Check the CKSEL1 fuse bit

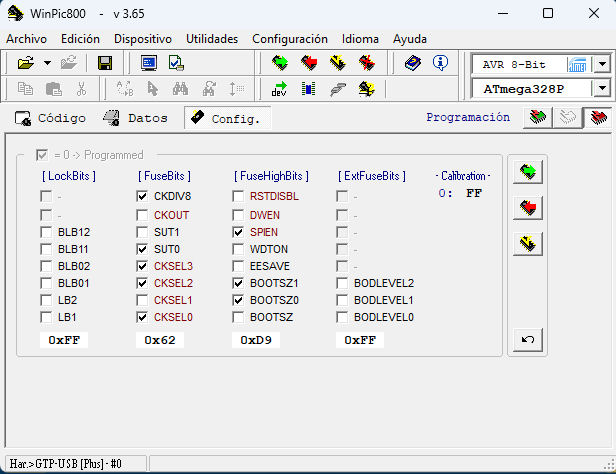(x=142, y=300)
